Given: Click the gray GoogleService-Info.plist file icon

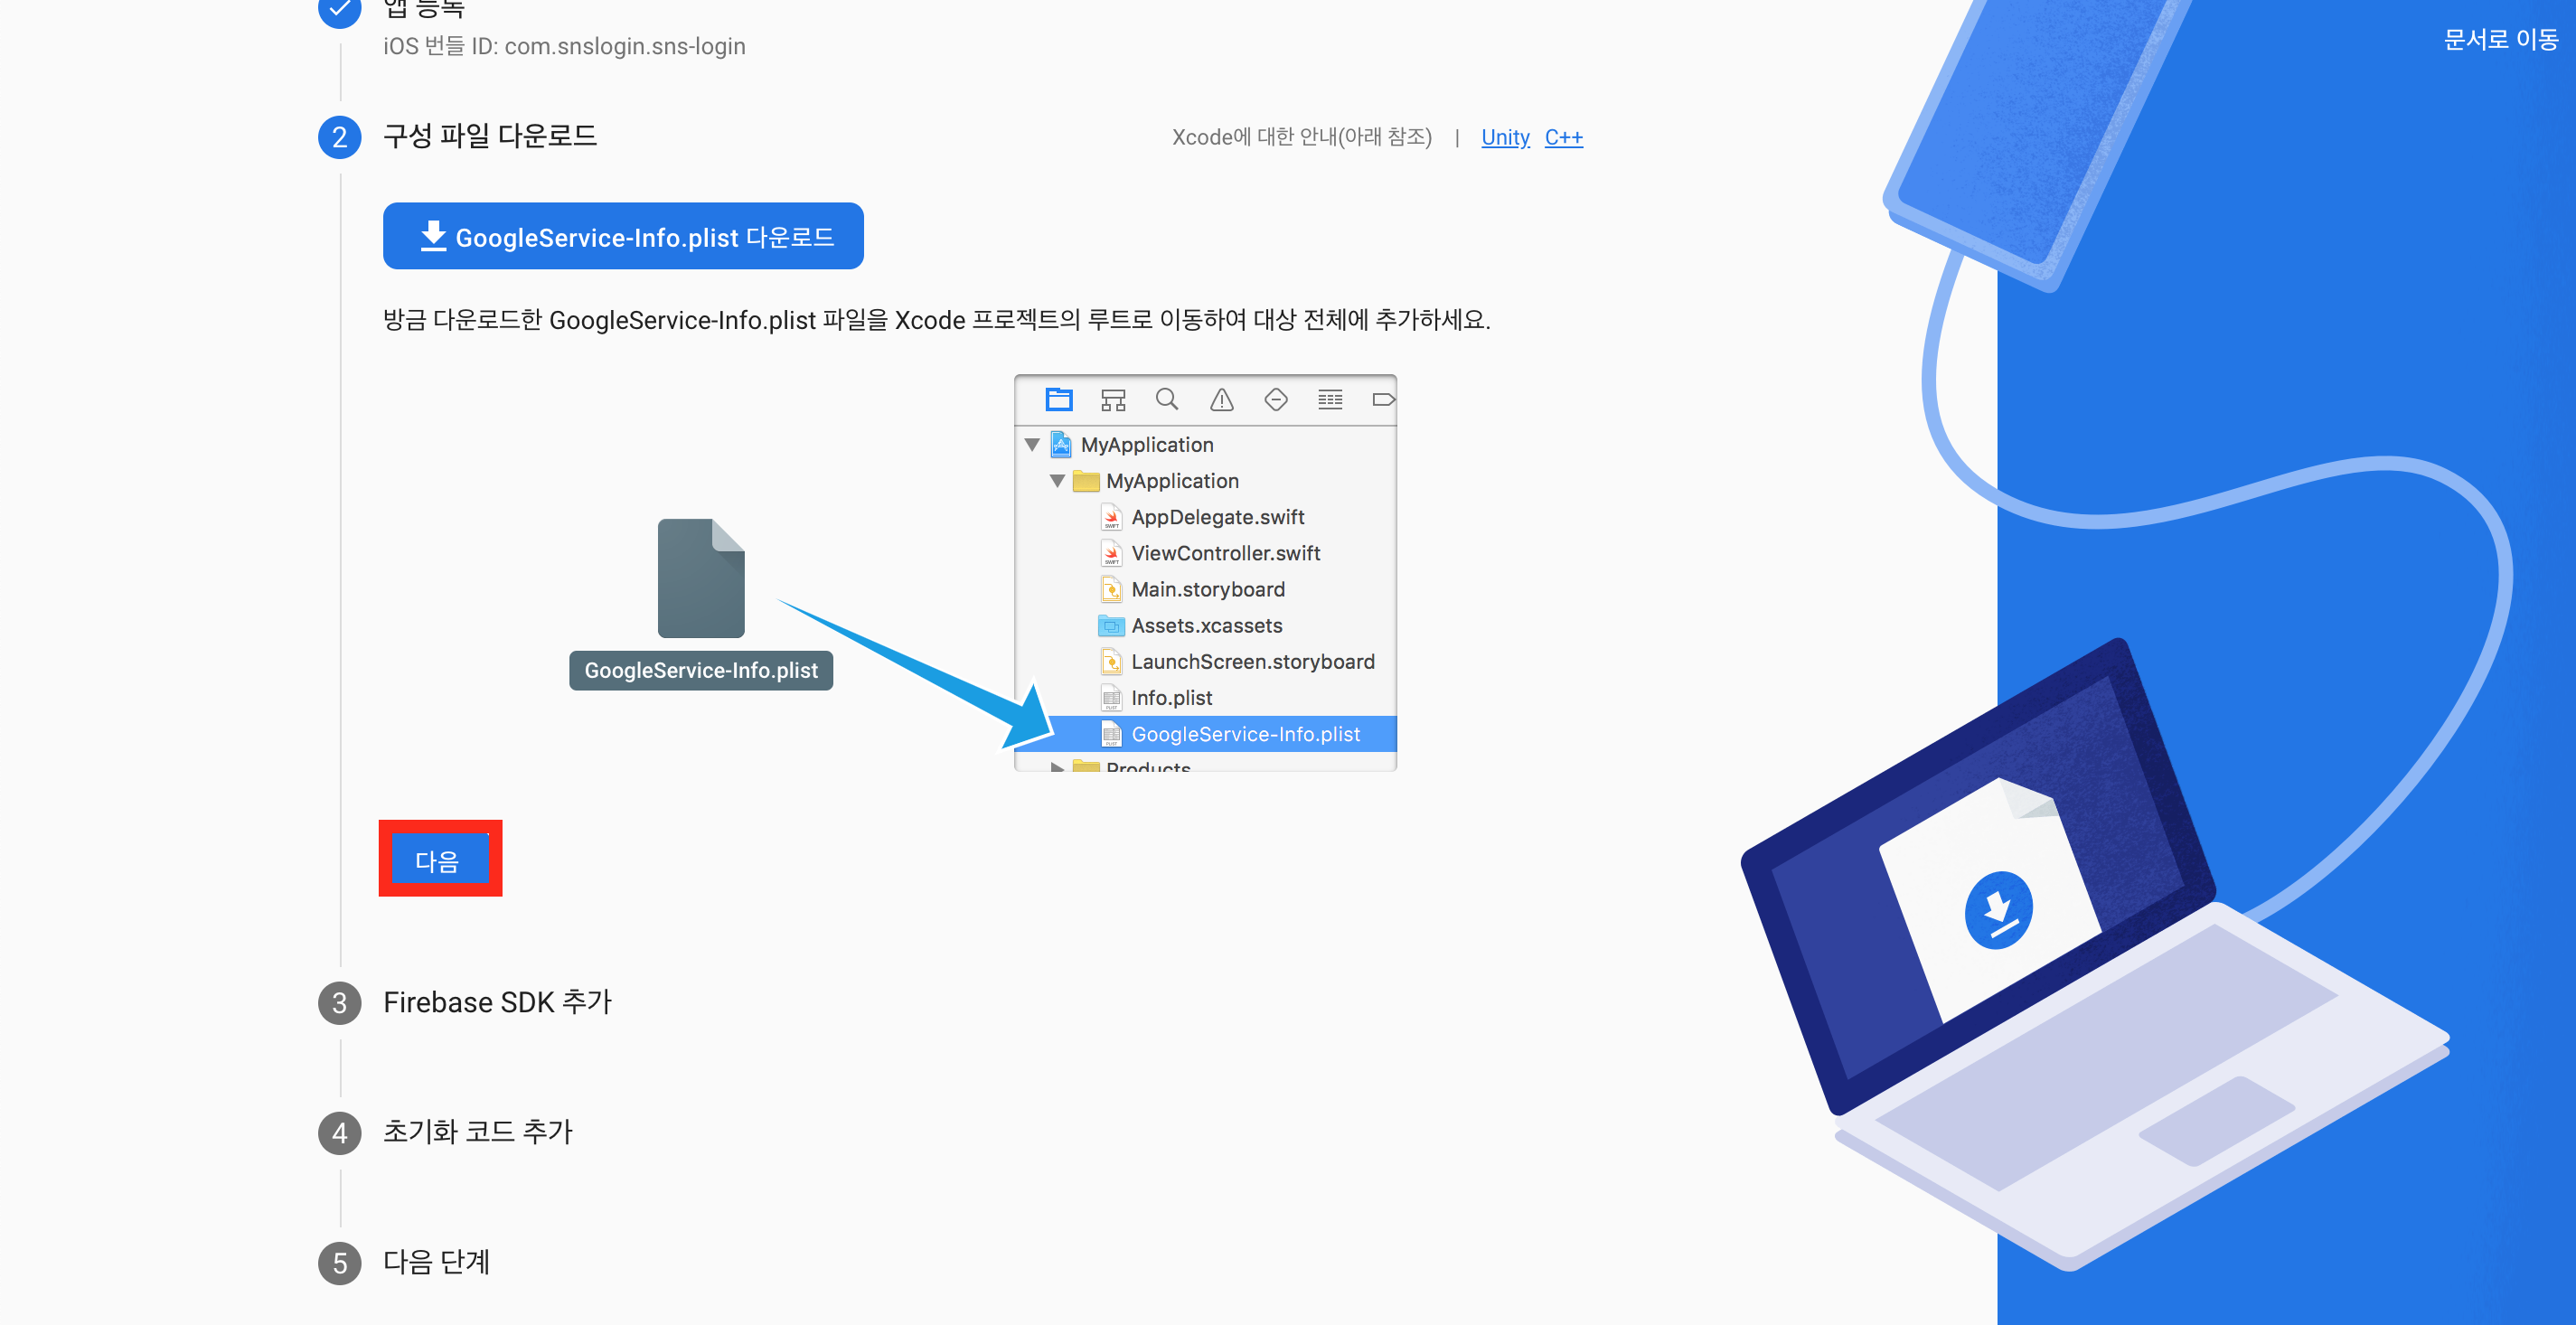Looking at the screenshot, I should point(700,578).
